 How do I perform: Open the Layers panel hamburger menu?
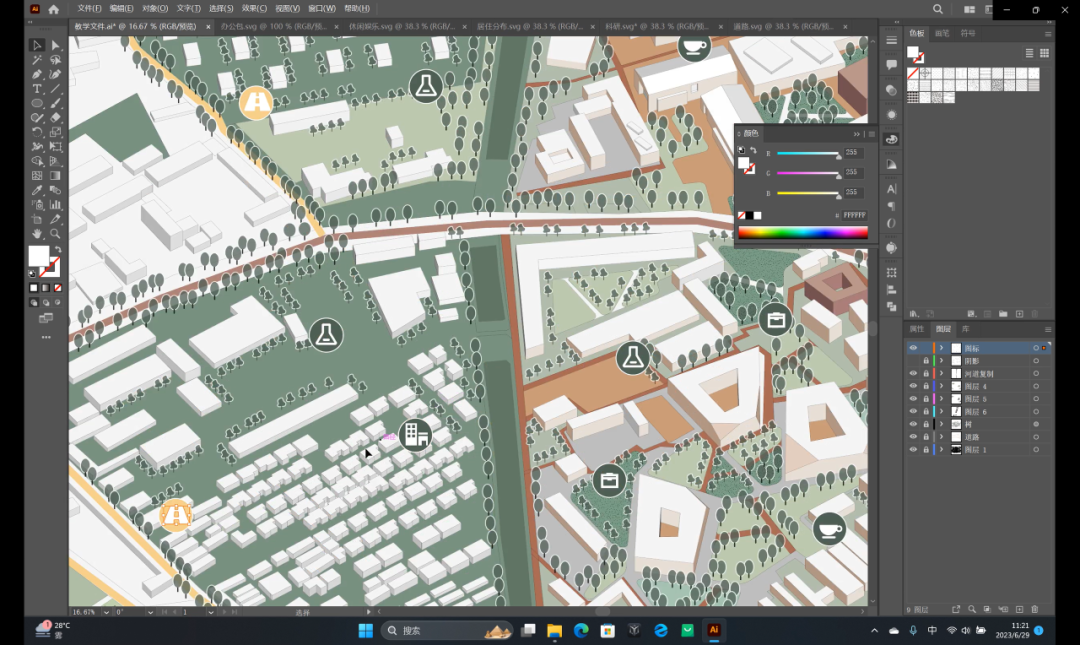[1048, 329]
